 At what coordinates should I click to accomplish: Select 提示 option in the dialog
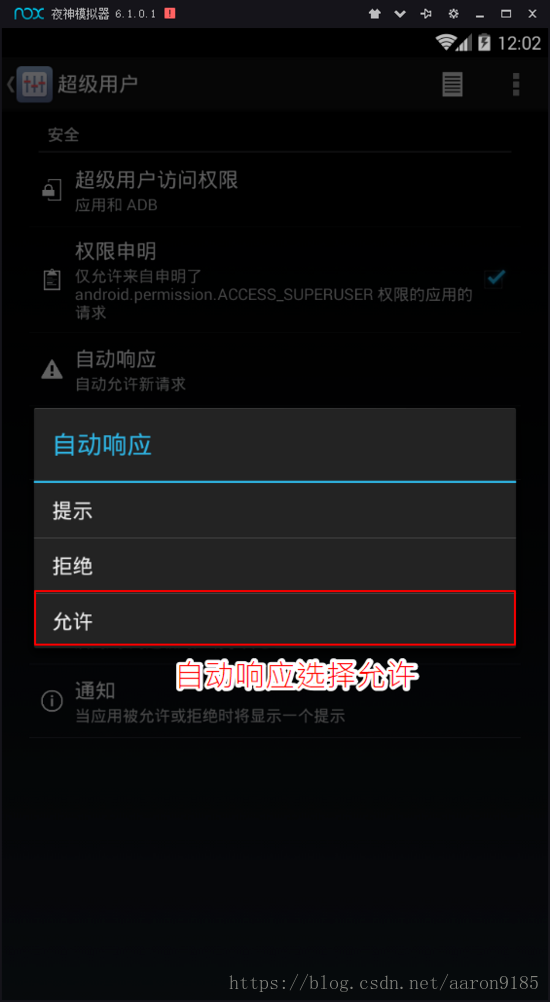pos(275,510)
